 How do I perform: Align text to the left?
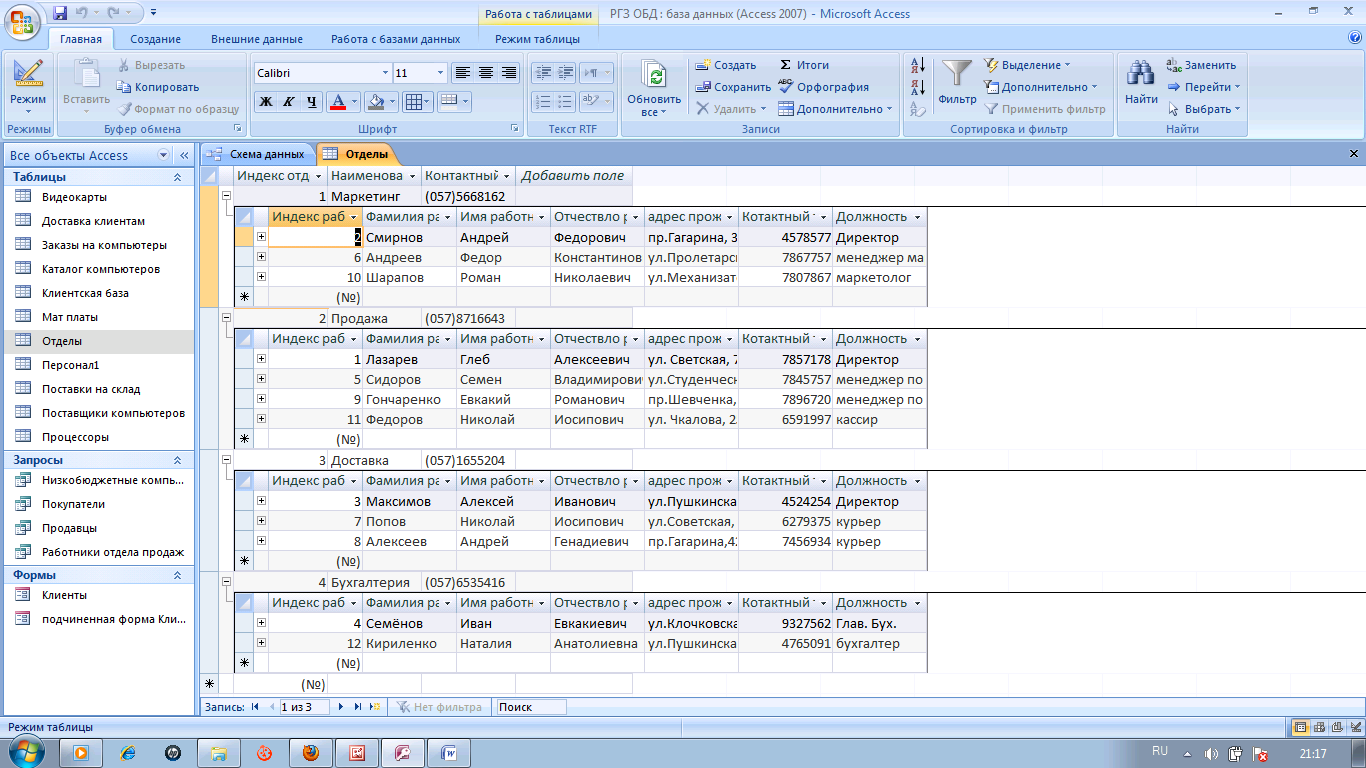coord(462,73)
